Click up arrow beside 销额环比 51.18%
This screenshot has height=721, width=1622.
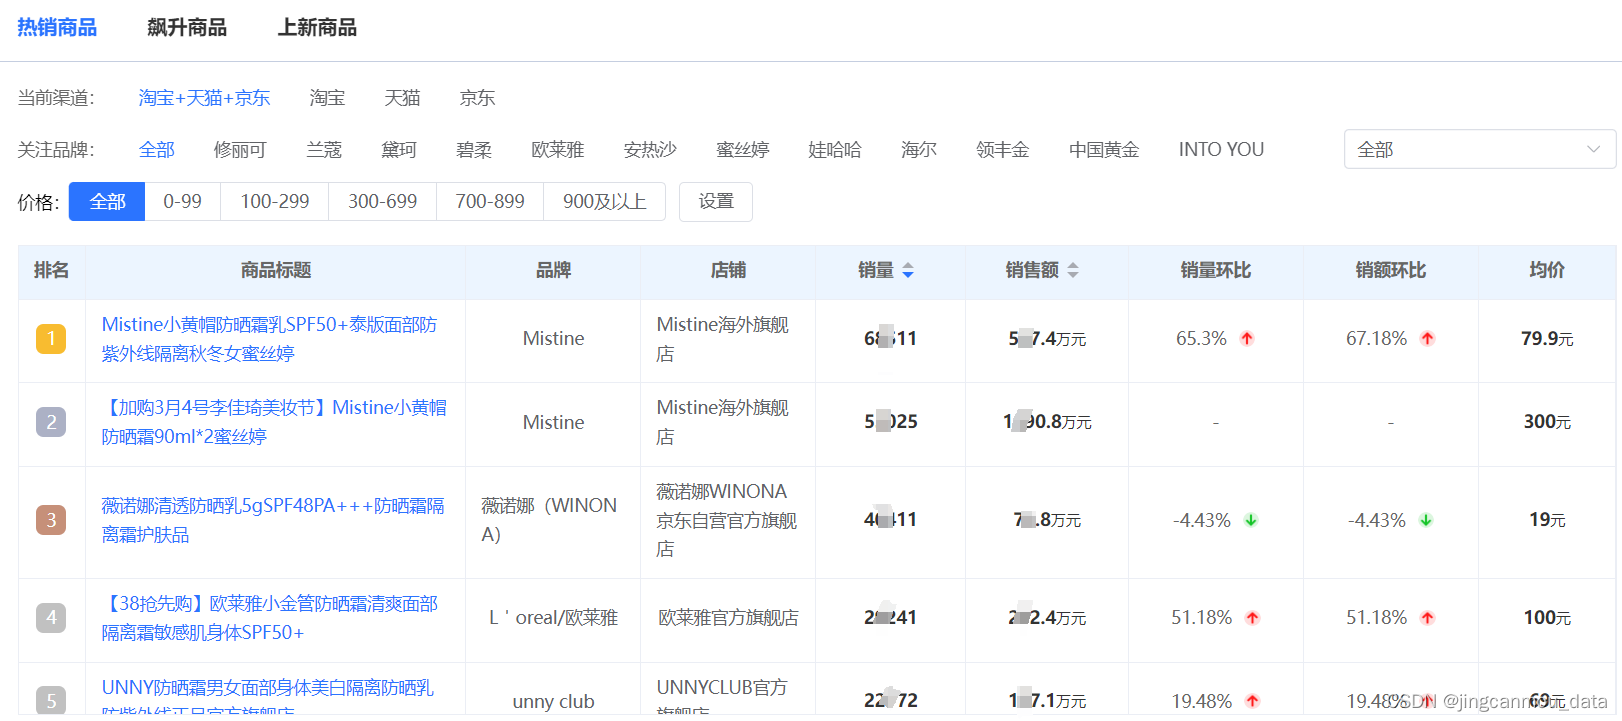(x=1428, y=618)
